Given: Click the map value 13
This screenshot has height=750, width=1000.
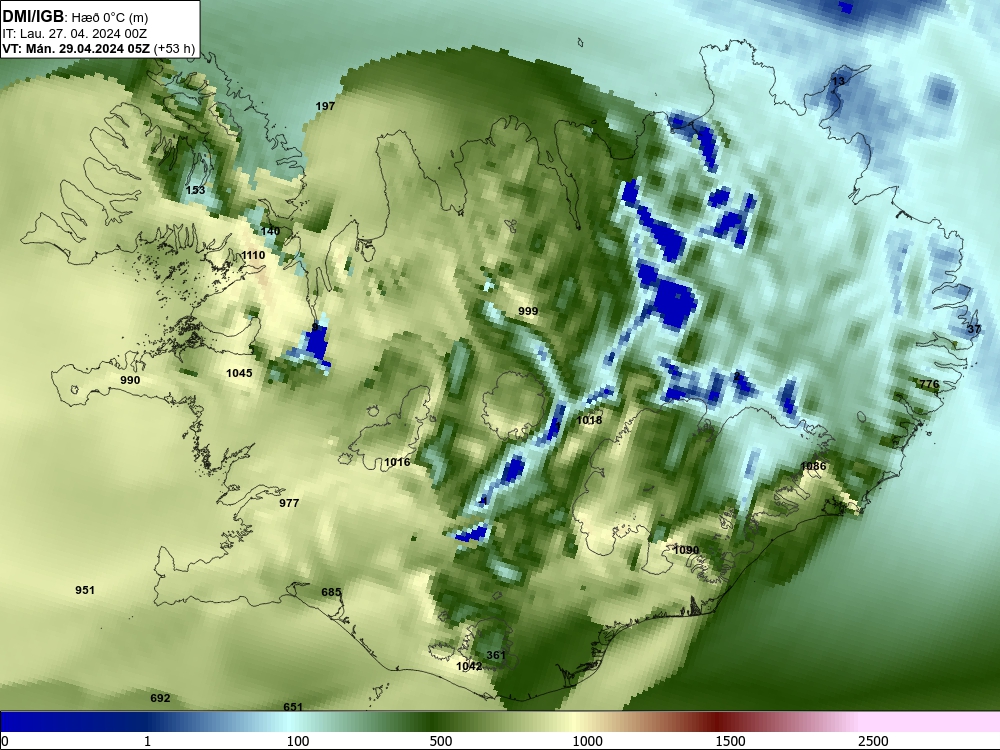Looking at the screenshot, I should point(838,81).
